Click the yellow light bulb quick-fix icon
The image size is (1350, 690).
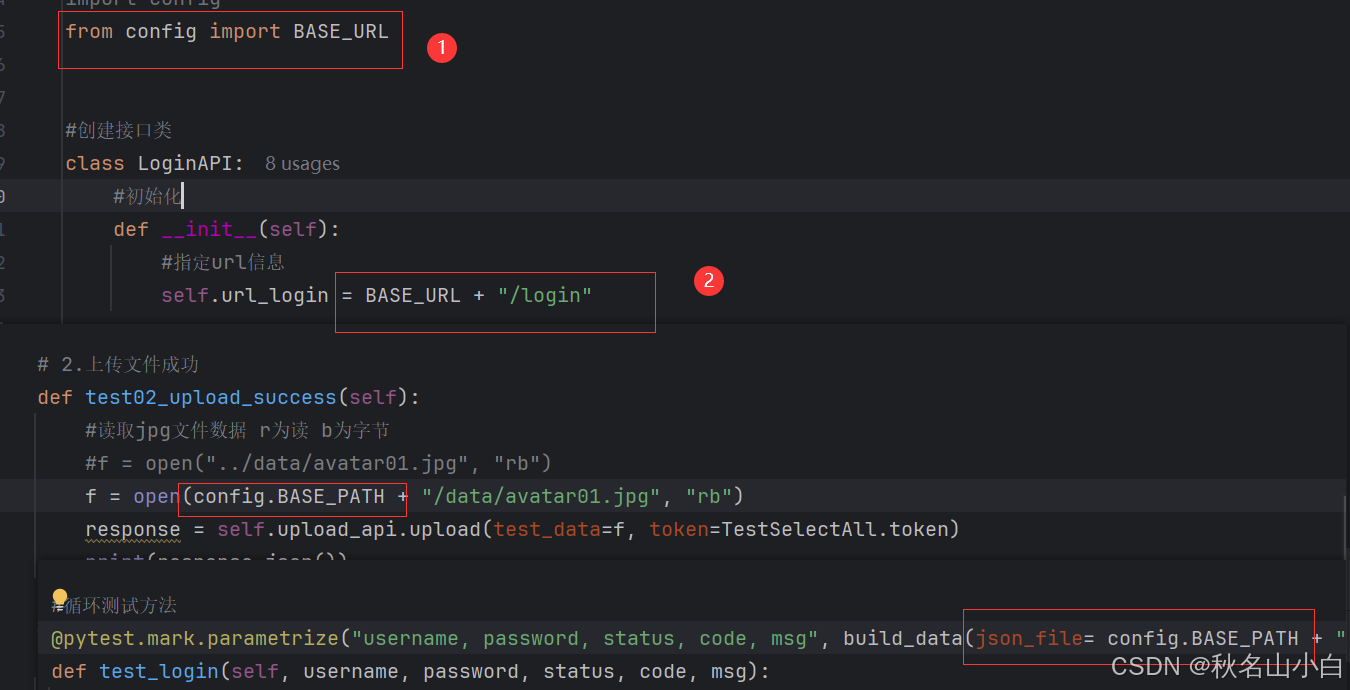[59, 597]
